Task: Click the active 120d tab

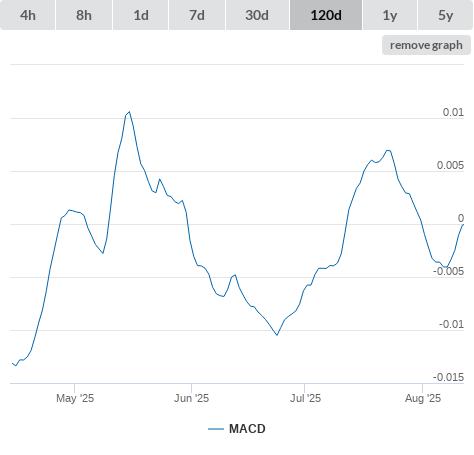Action: [326, 15]
